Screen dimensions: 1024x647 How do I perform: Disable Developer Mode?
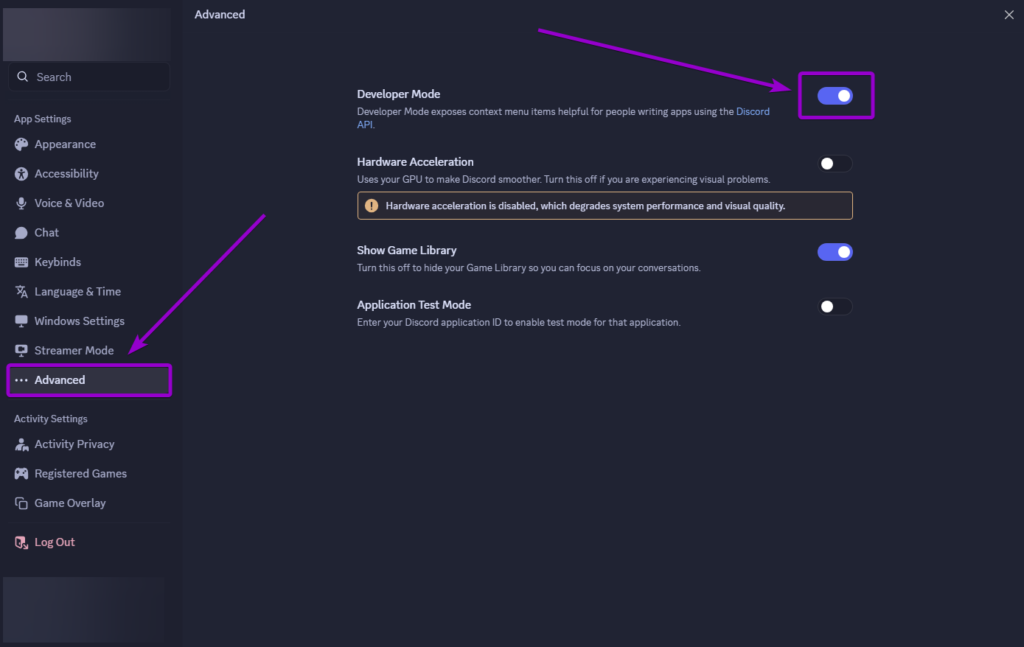click(x=835, y=95)
